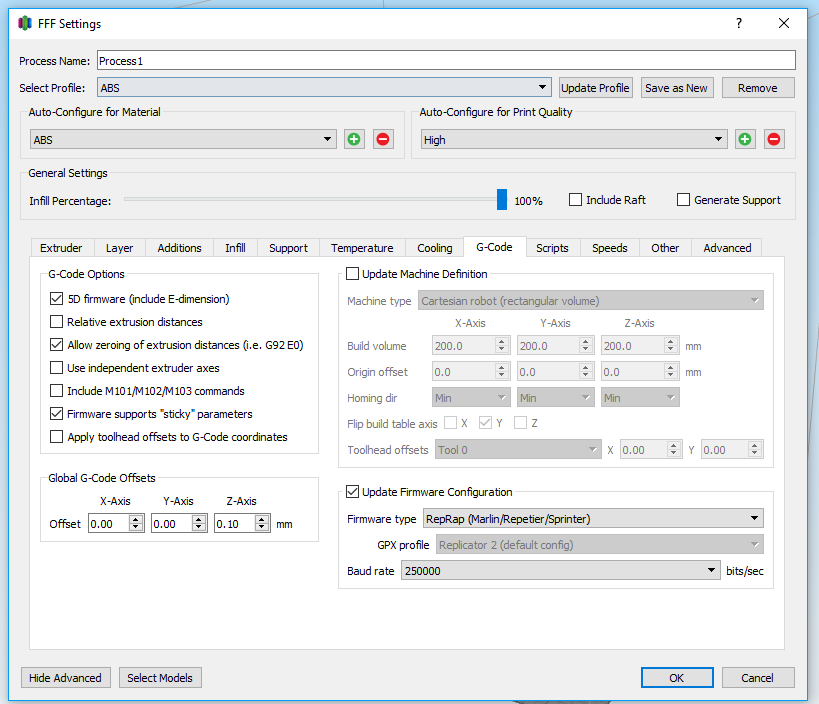Add a new material auto-configuration with the green plus
Image resolution: width=819 pixels, height=704 pixels.
pos(354,139)
